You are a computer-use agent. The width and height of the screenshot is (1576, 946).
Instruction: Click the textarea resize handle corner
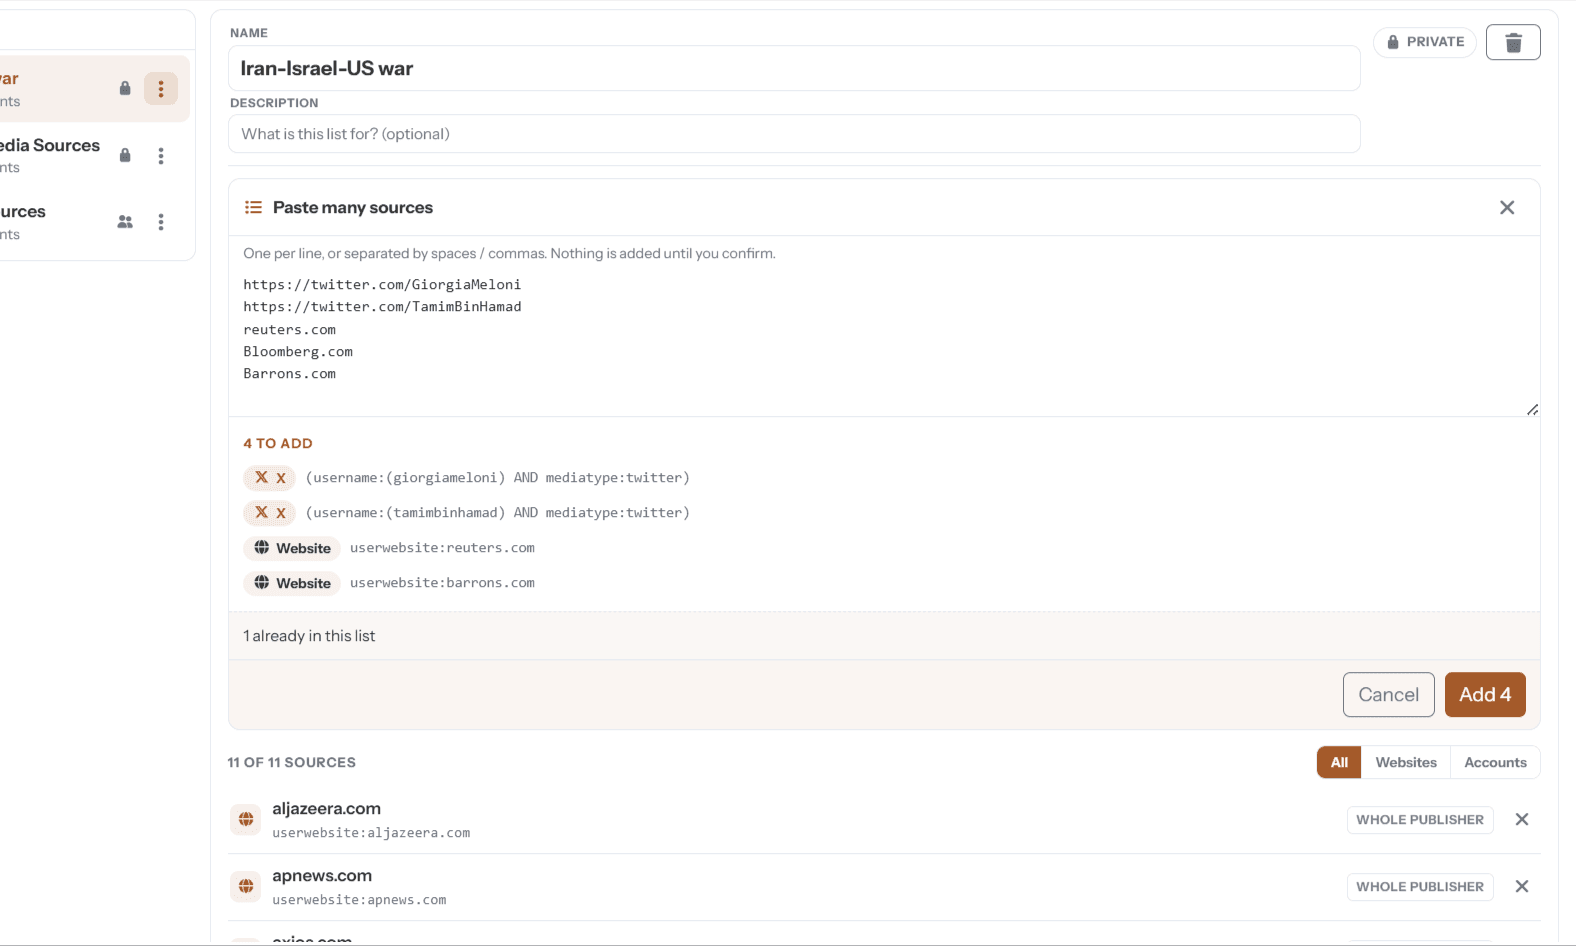pos(1532,409)
